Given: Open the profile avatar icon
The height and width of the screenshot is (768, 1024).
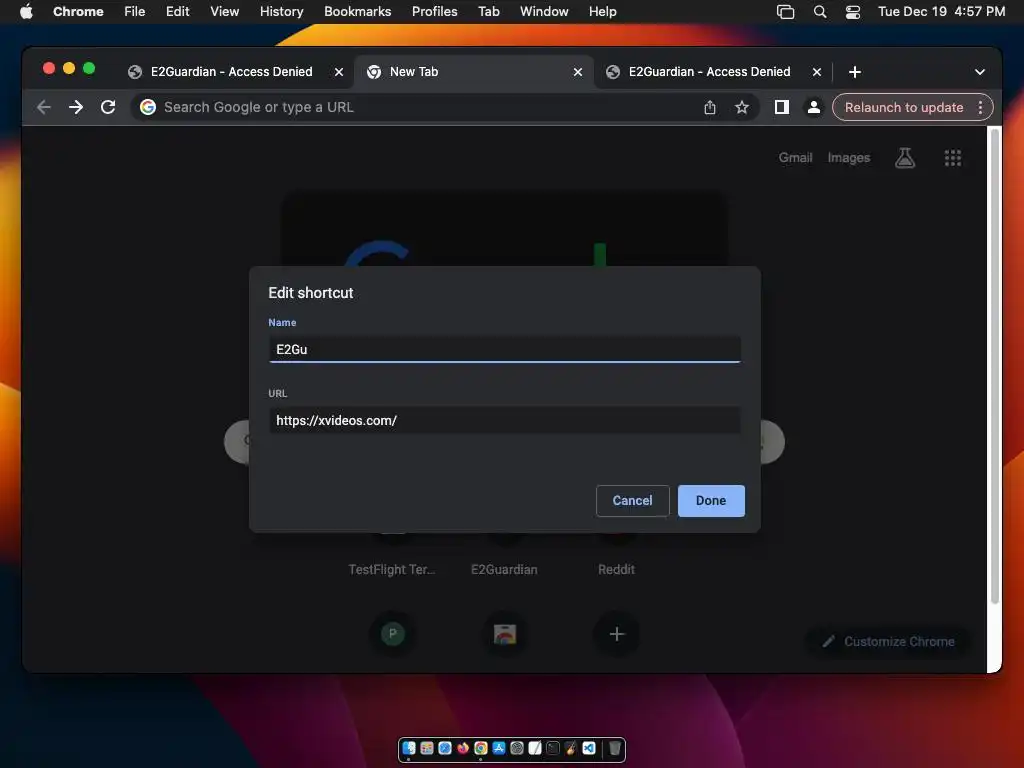Looking at the screenshot, I should click(x=814, y=107).
